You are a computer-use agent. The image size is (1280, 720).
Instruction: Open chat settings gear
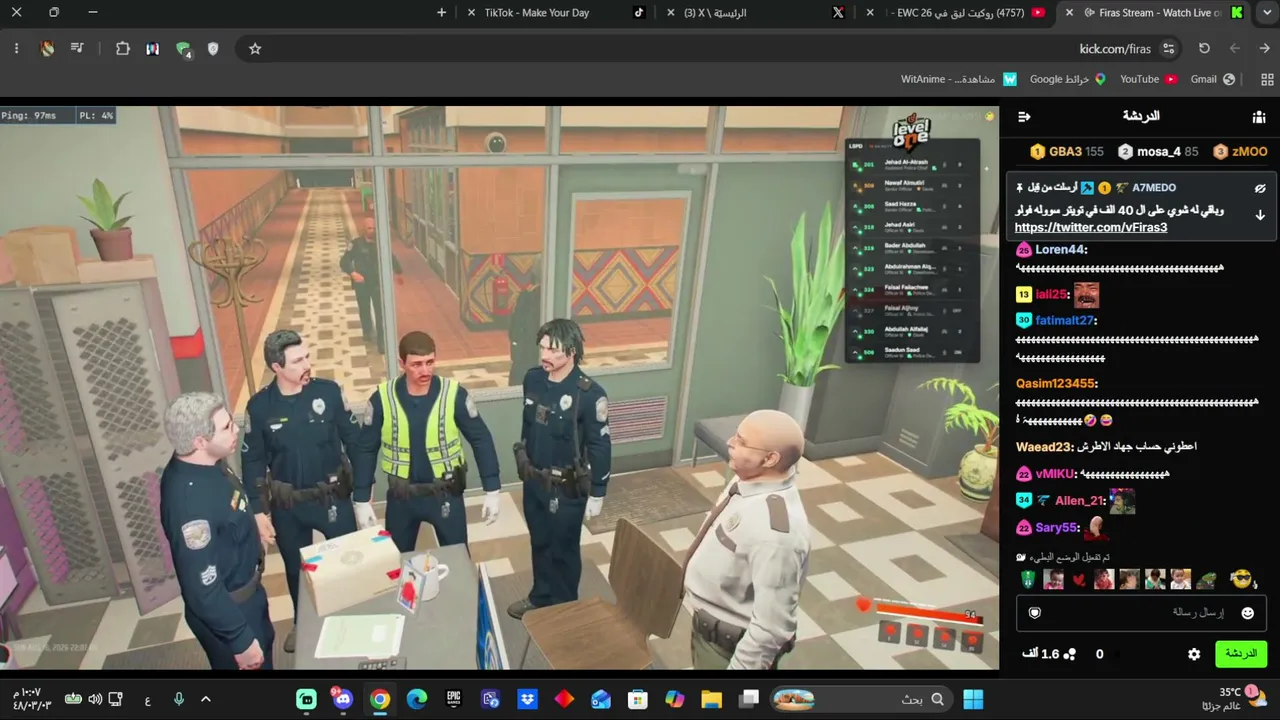pyautogui.click(x=1194, y=654)
